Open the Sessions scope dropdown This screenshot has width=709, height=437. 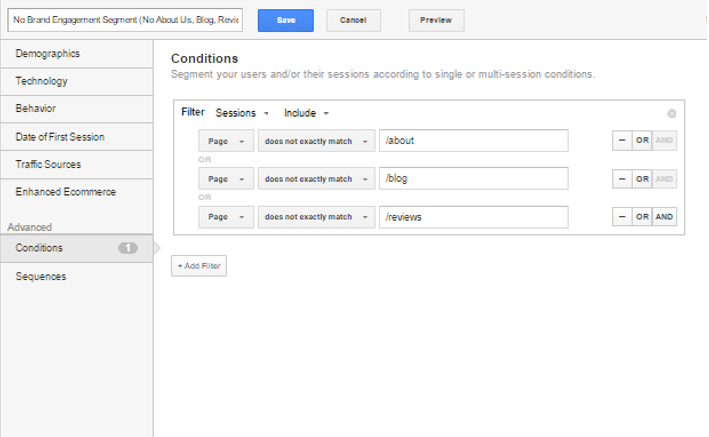click(242, 113)
